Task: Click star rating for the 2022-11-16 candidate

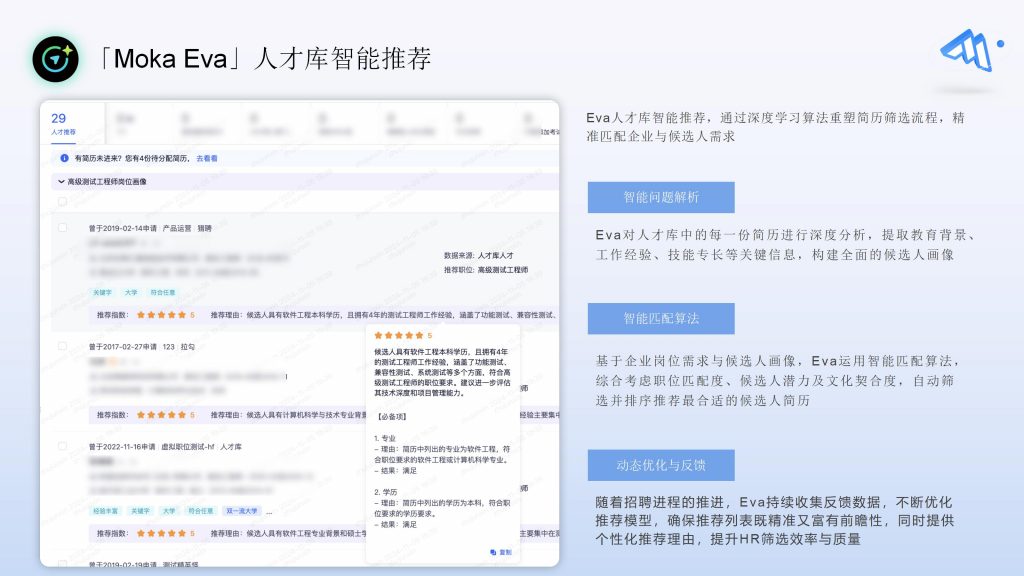Action: point(160,532)
